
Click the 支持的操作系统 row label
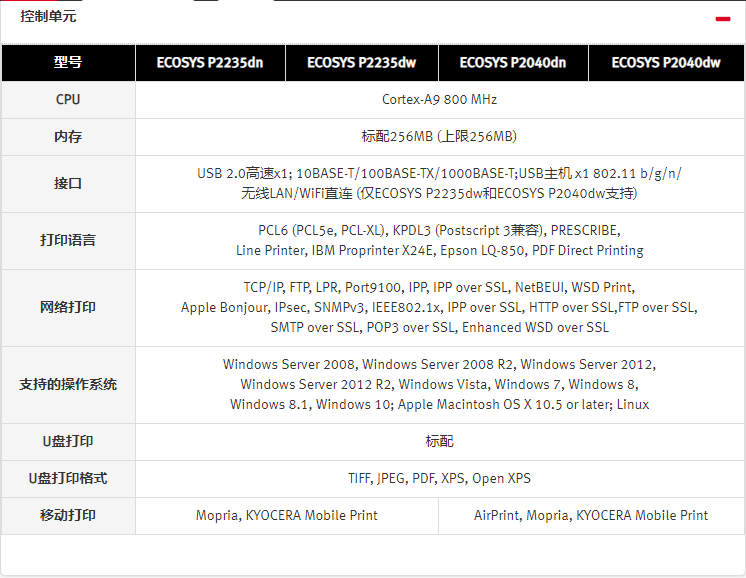(68, 385)
